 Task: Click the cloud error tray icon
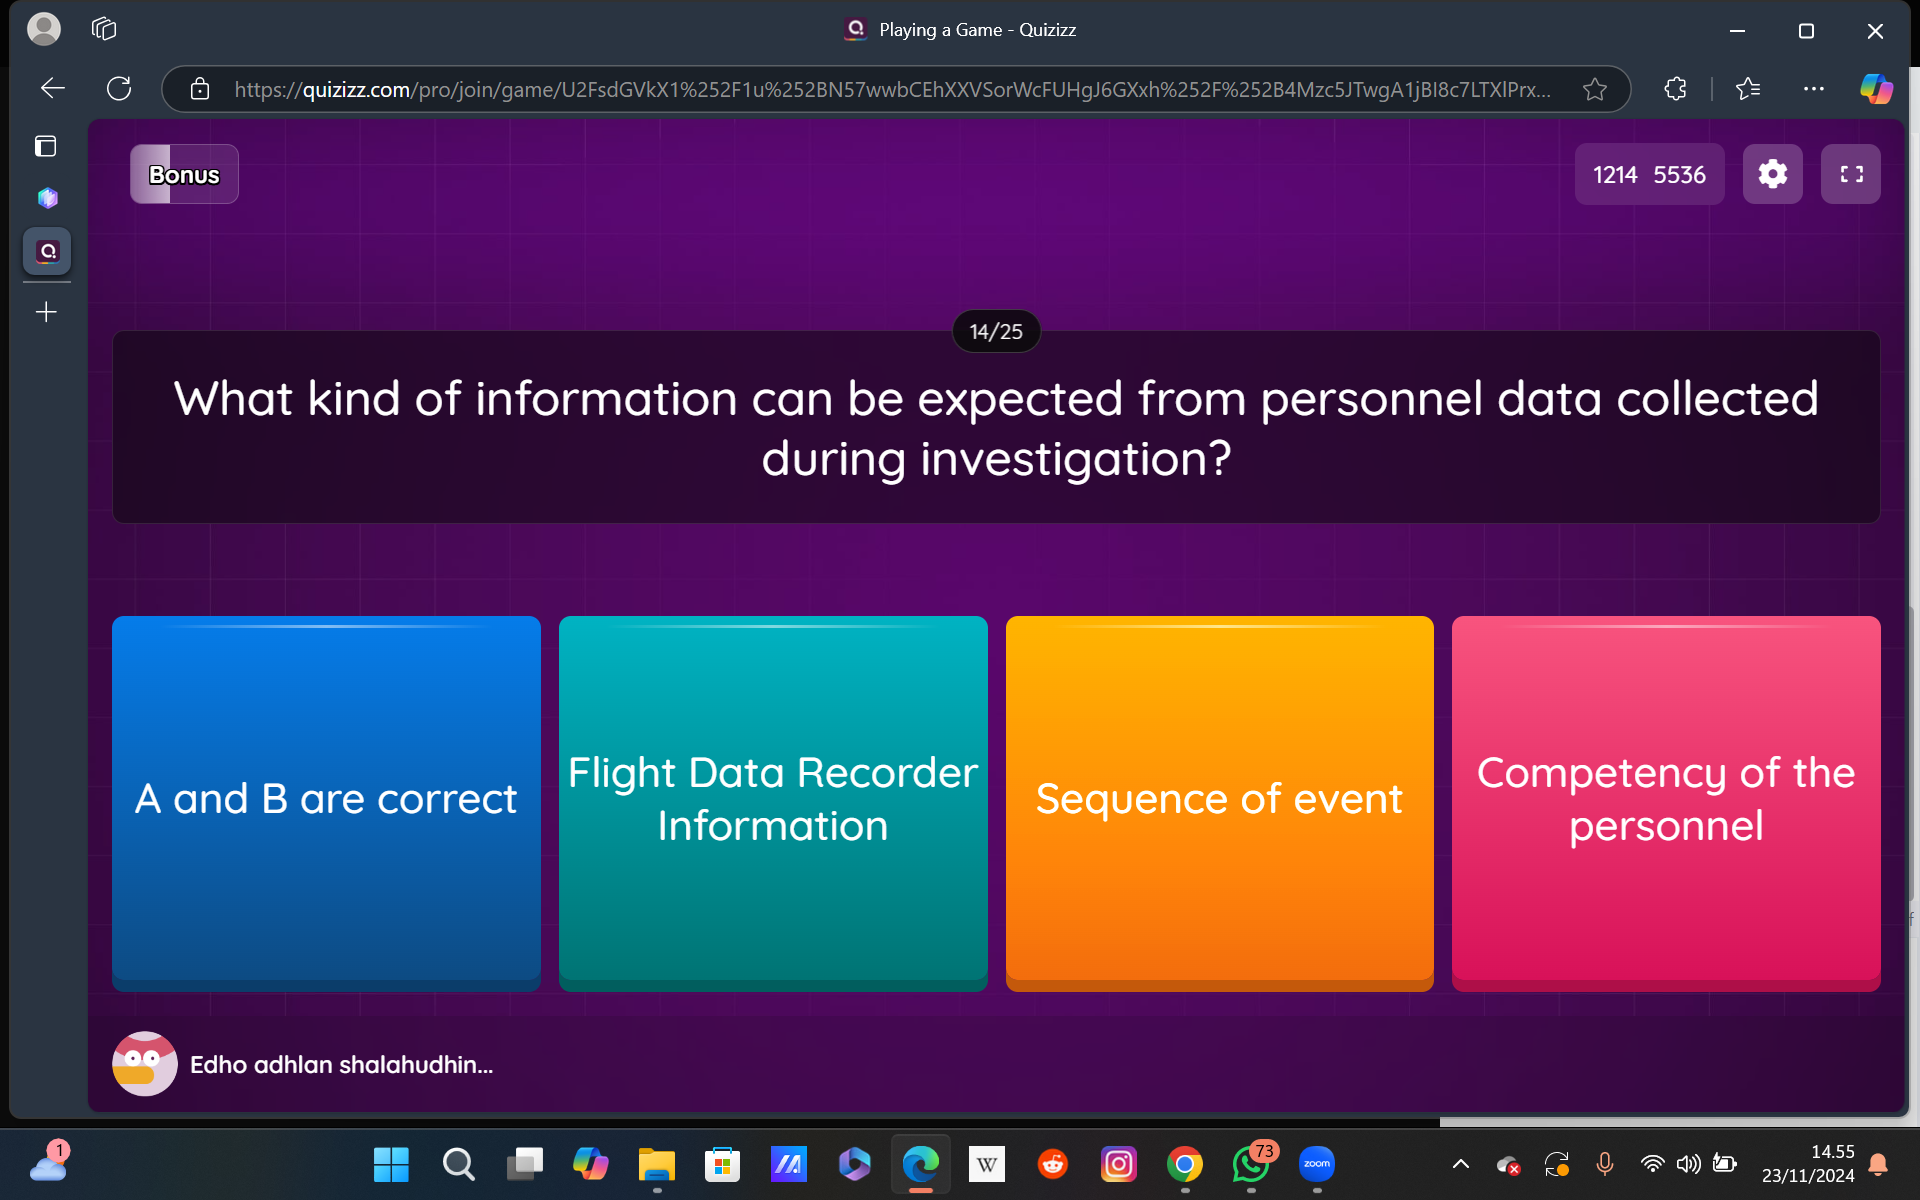coord(1509,1164)
